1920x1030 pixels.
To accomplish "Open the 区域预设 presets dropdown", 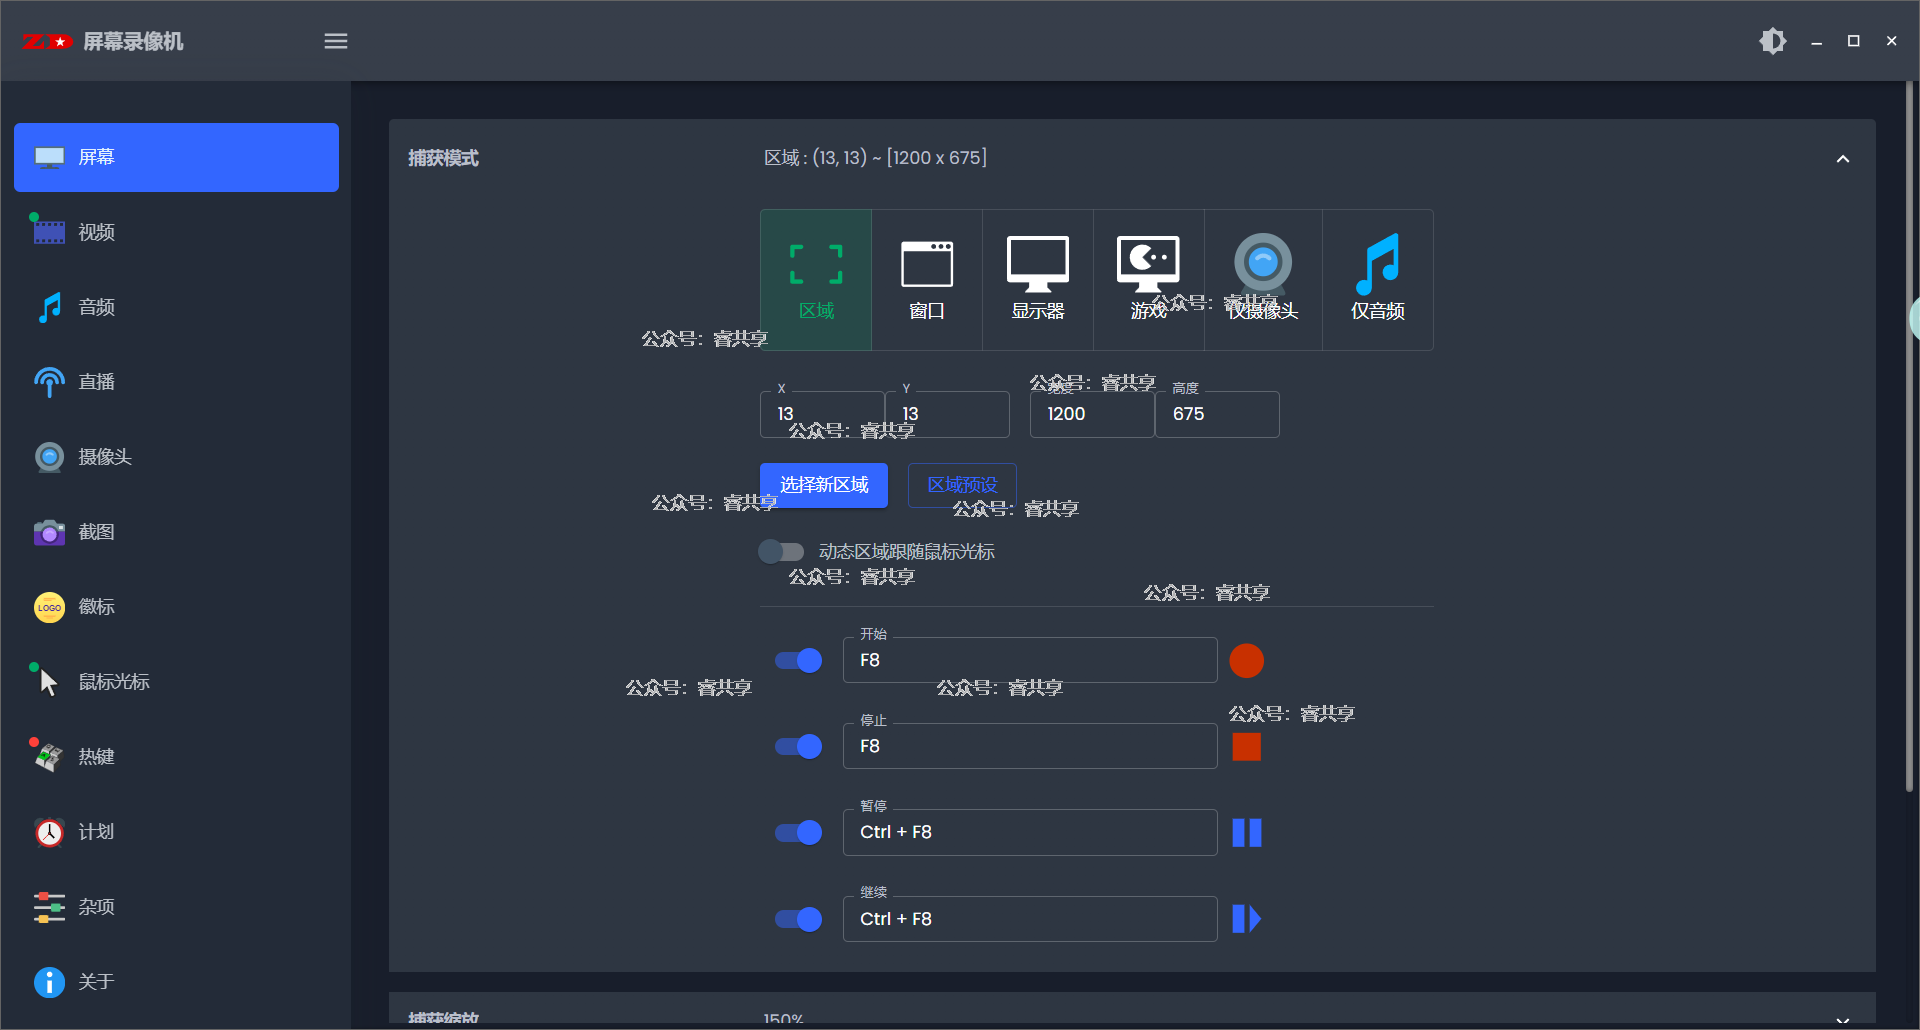I will click(x=962, y=485).
